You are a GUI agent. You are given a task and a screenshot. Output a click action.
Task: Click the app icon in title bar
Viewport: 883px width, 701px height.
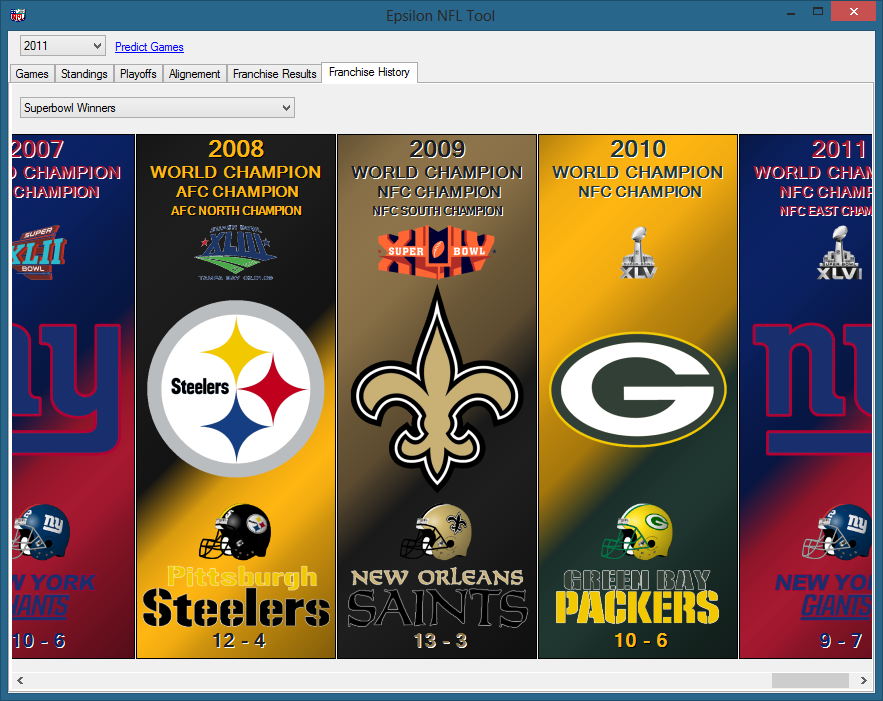[x=17, y=15]
